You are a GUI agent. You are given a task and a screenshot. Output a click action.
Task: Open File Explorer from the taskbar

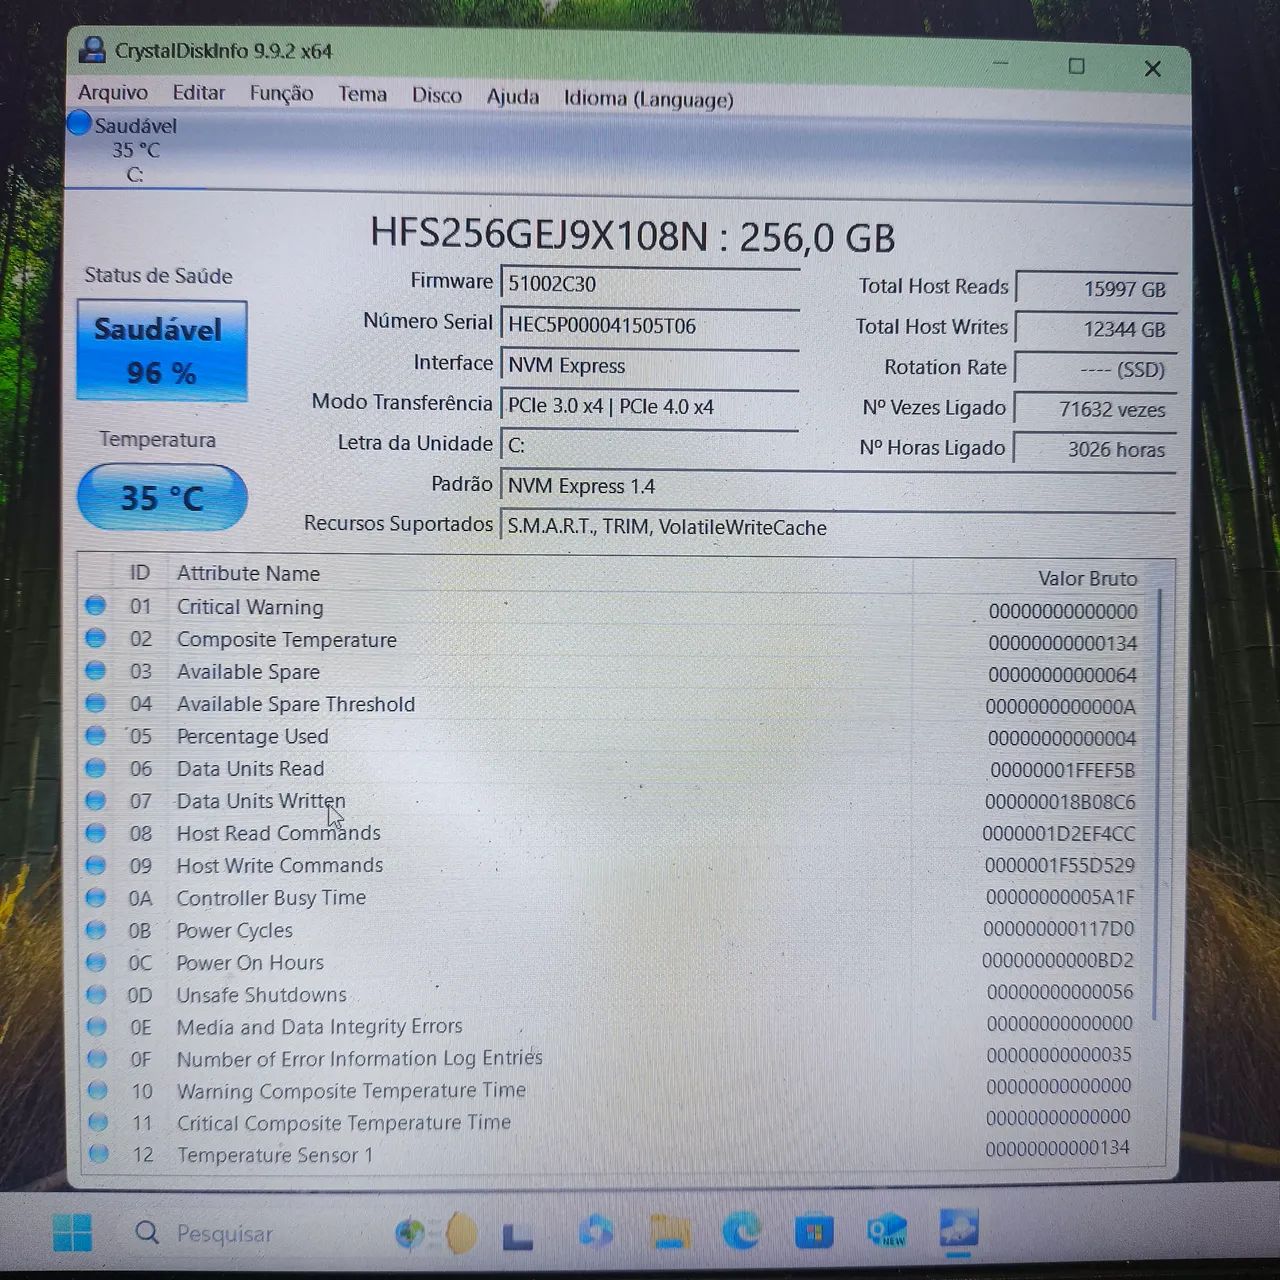pos(669,1231)
